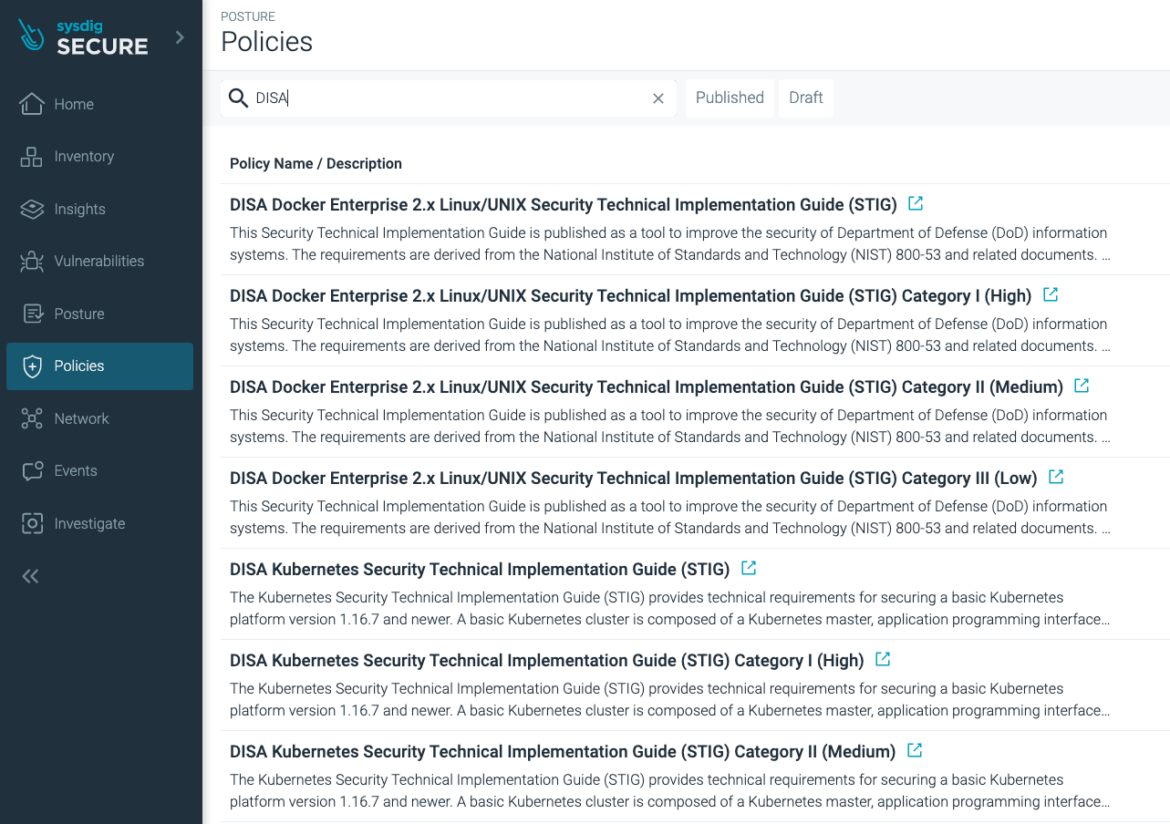Open the Vulnerabilities section icon
This screenshot has height=824, width=1170.
(x=34, y=261)
